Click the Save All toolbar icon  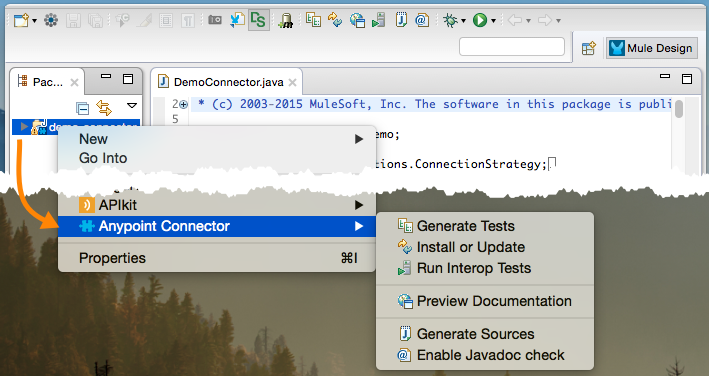pyautogui.click(x=95, y=20)
